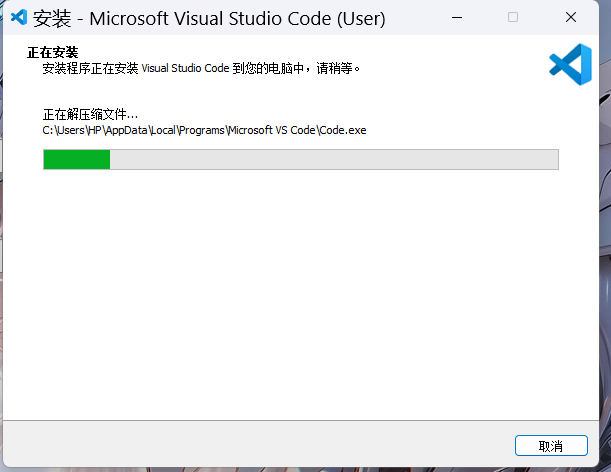Image resolution: width=611 pixels, height=472 pixels.
Task: Click the VS Code icon in title bar
Action: (x=19, y=17)
